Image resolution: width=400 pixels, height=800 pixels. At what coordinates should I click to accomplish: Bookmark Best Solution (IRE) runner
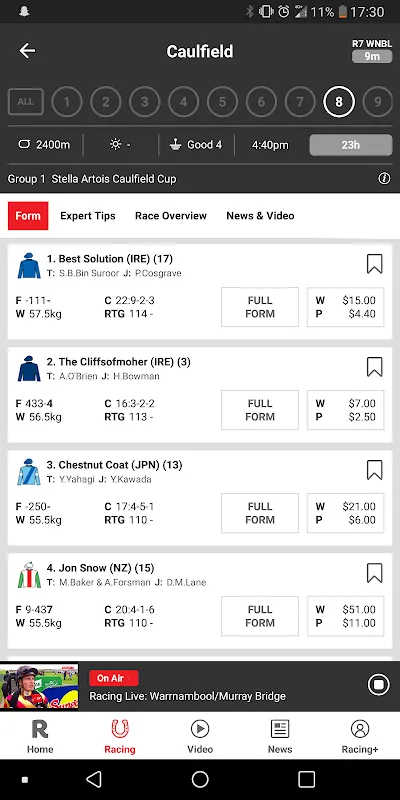coord(374,264)
